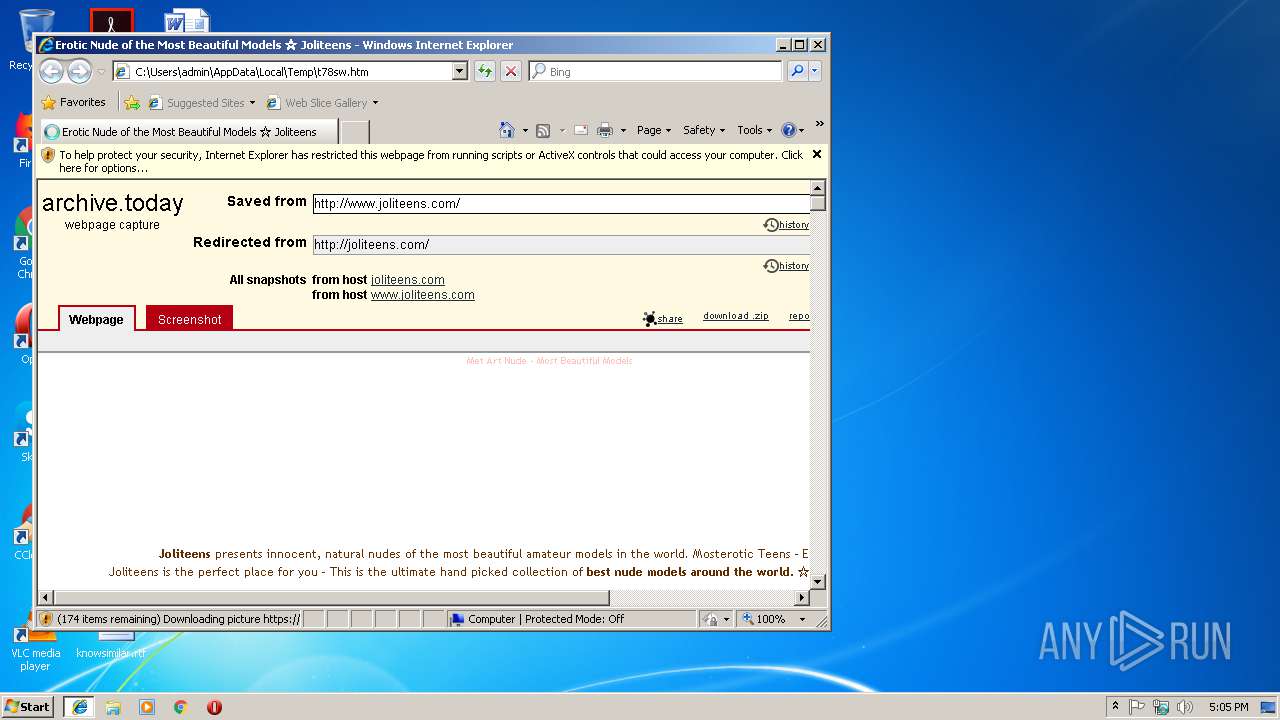Refresh the page using the green arrows icon
The width and height of the screenshot is (1280, 720).
point(485,71)
